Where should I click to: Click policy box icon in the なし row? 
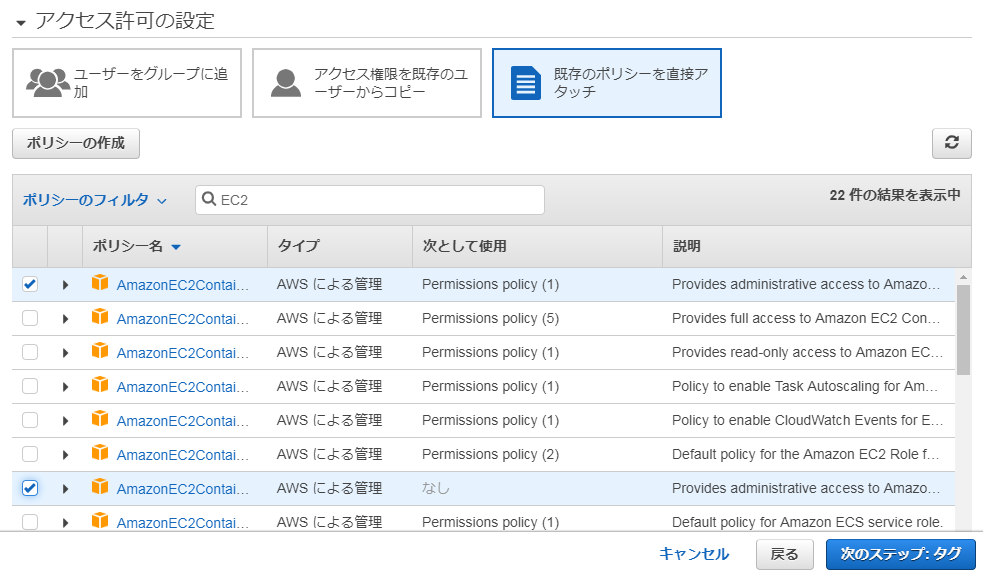(100, 486)
